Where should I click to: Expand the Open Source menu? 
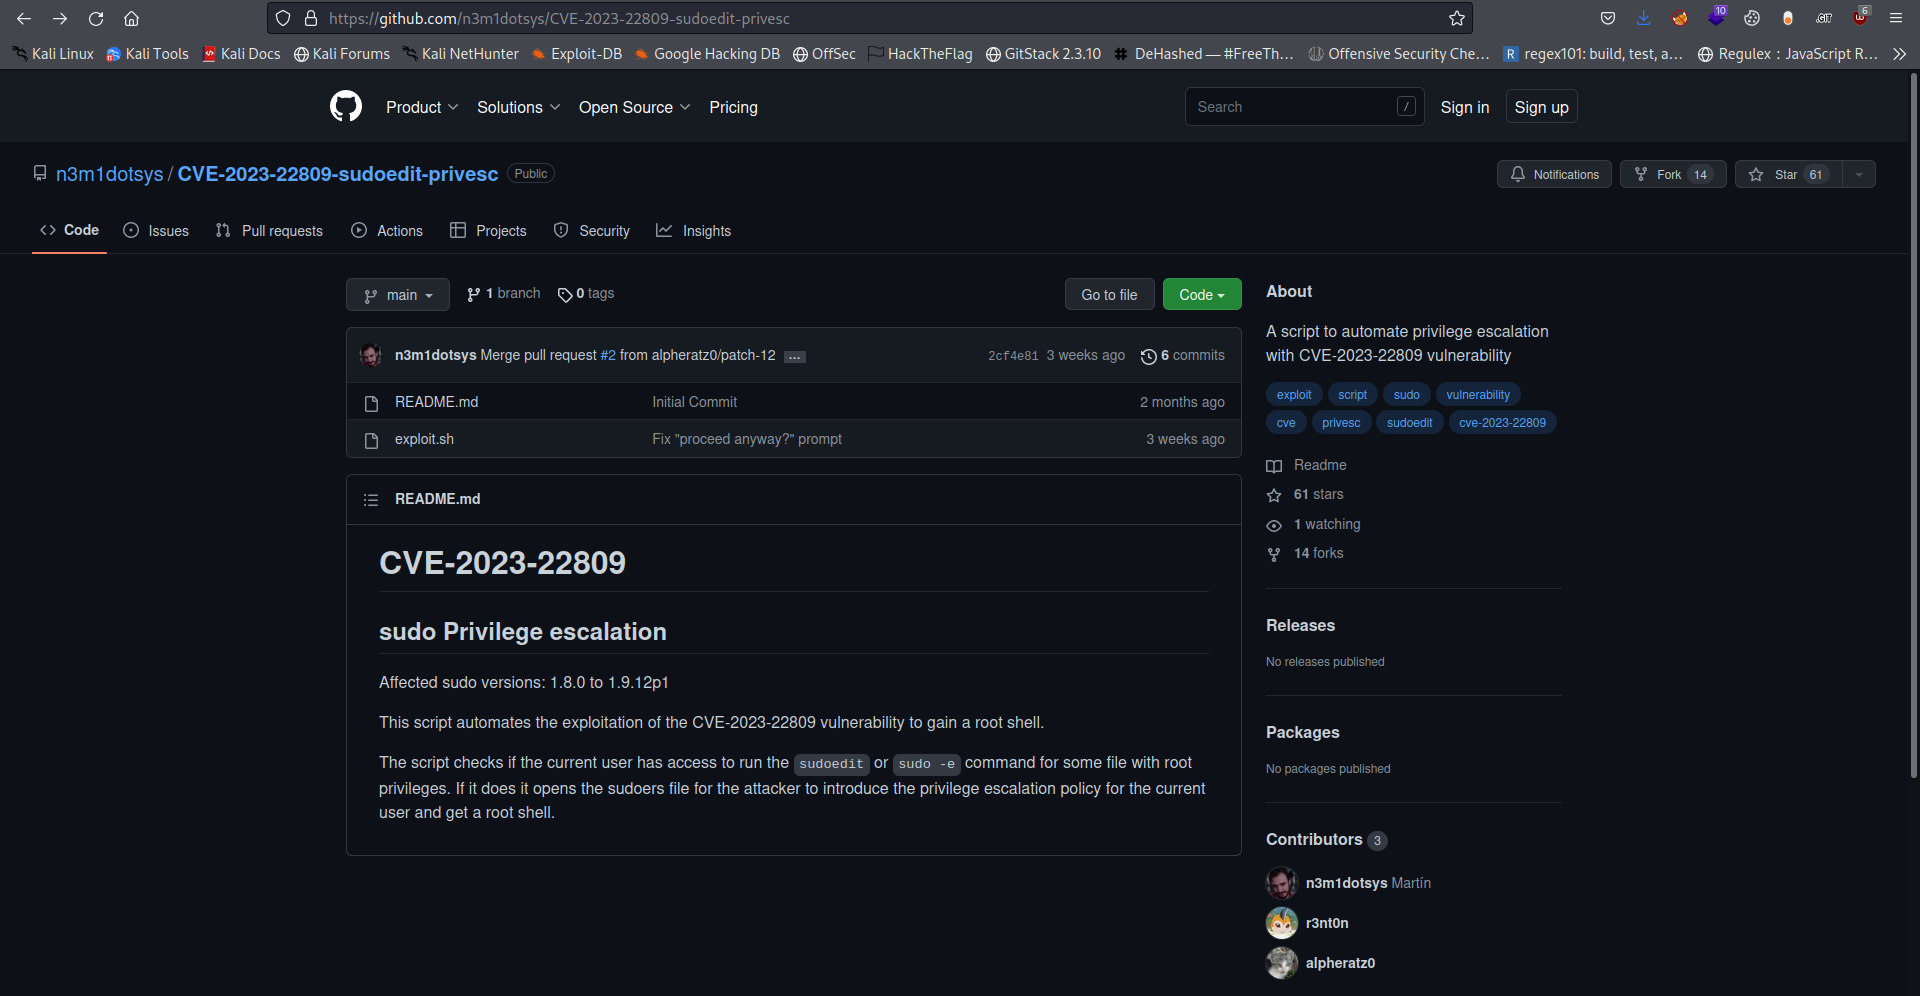(x=634, y=107)
